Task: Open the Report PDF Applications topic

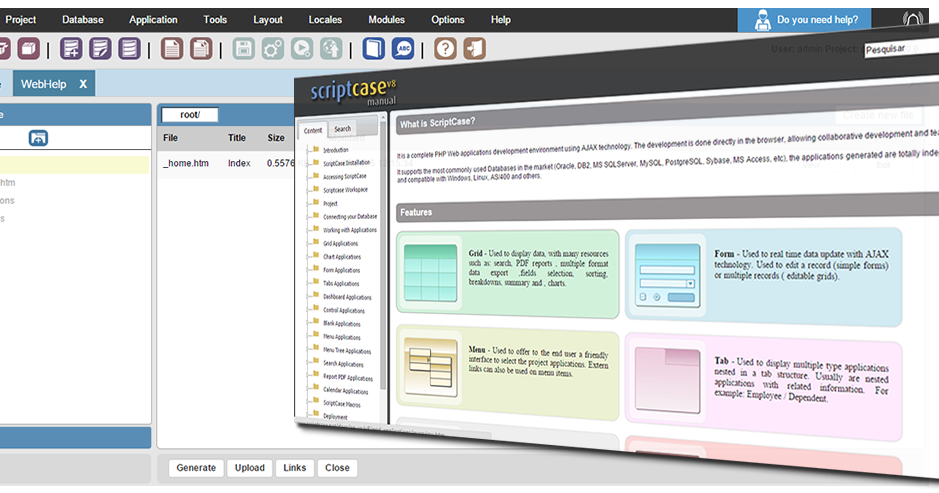Action: click(x=348, y=377)
